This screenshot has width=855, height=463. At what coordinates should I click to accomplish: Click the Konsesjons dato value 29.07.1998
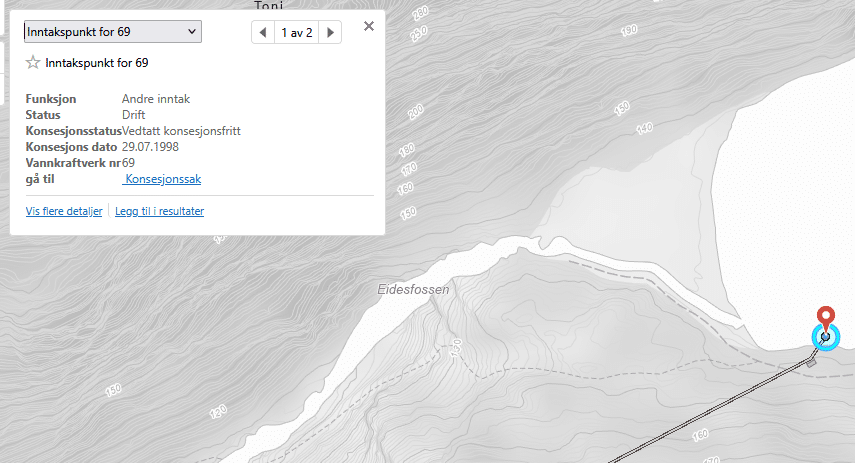(157, 147)
